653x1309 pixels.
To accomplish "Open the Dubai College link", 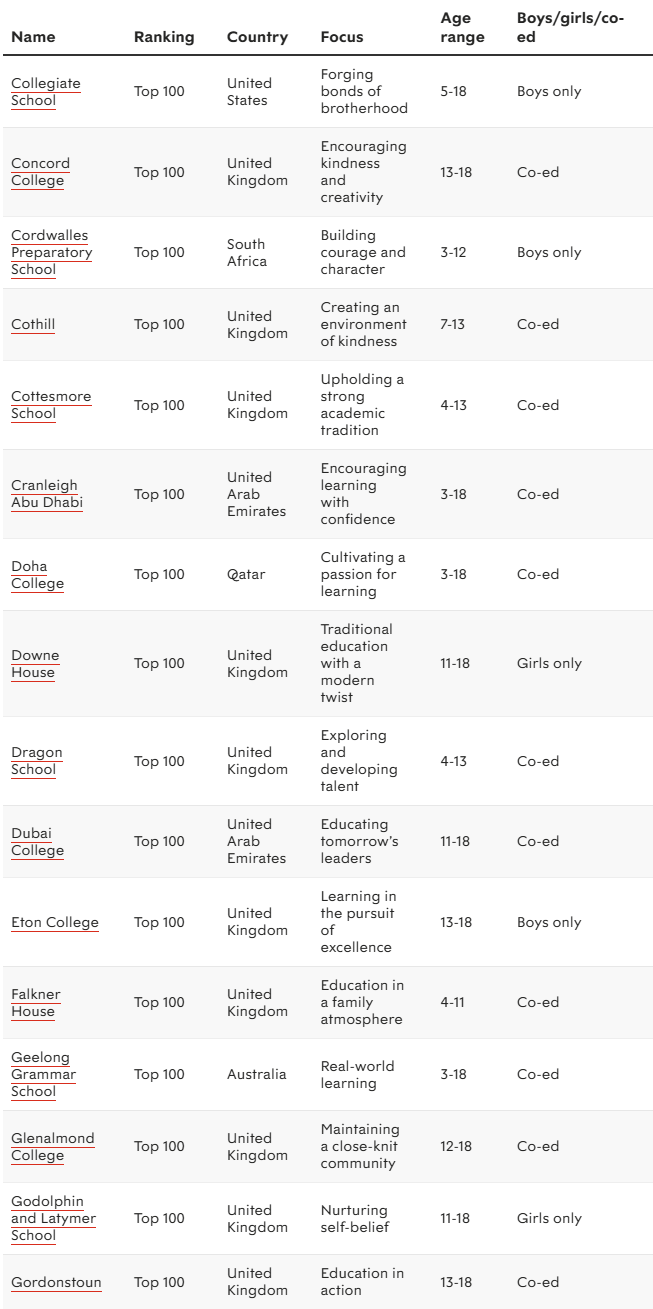I will (37, 842).
